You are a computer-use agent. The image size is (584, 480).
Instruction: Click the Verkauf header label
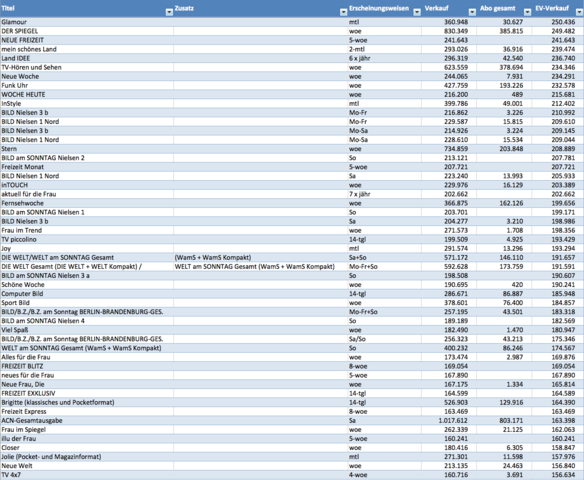(x=437, y=8)
